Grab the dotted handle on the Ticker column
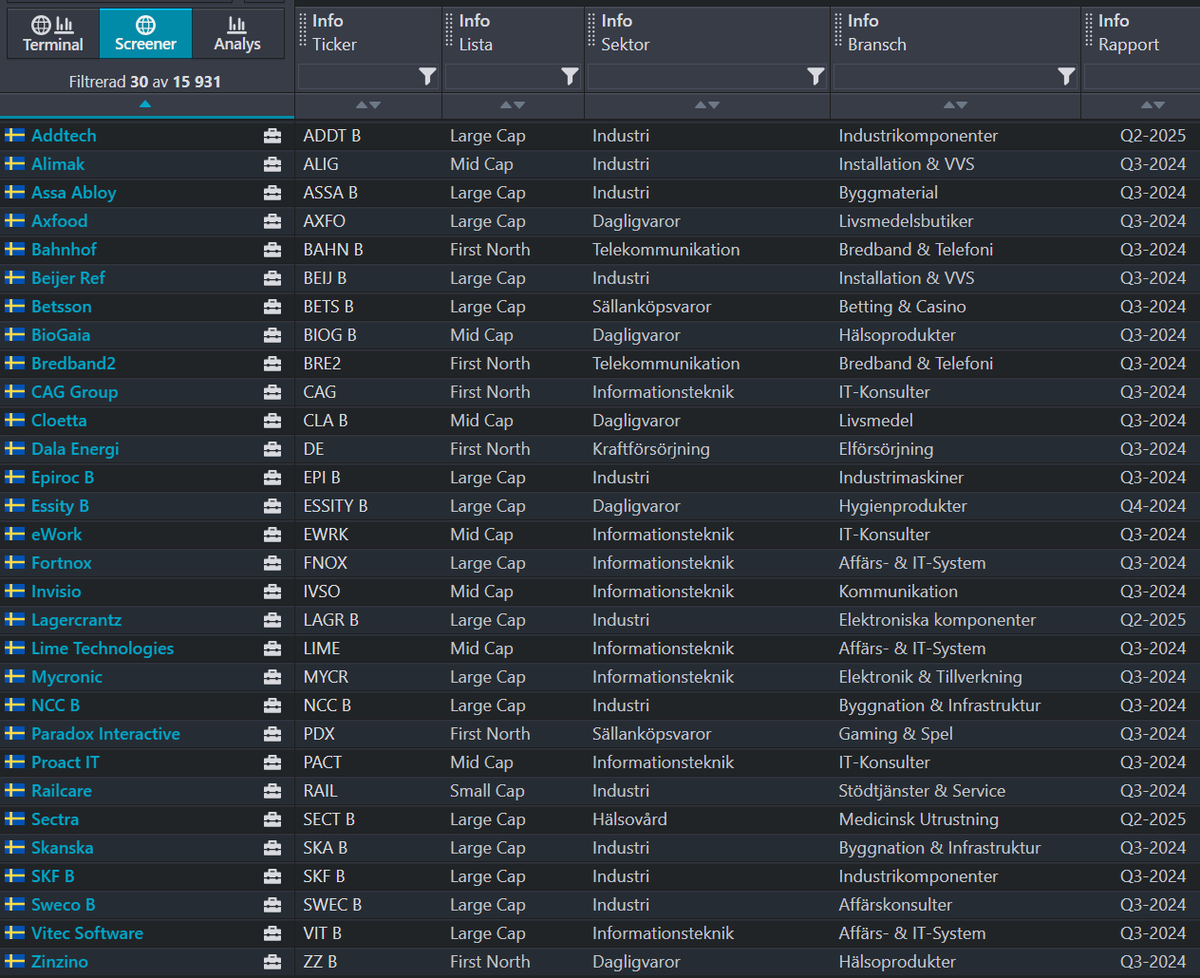The height and width of the screenshot is (978, 1200). tap(303, 29)
